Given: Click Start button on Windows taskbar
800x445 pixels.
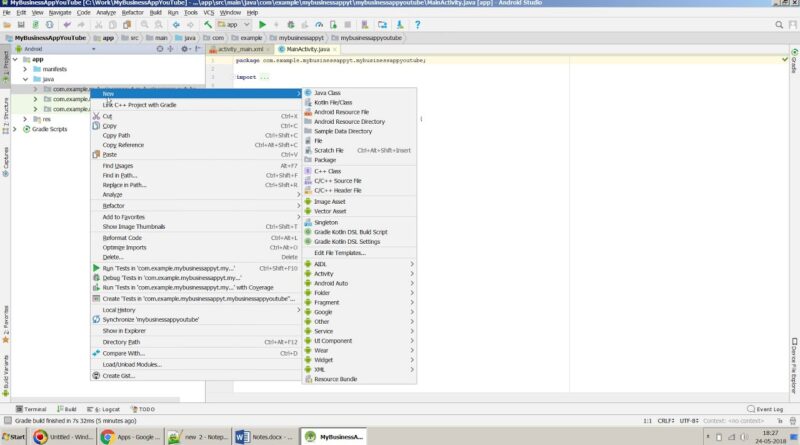Looking at the screenshot, I should pos(14,437).
